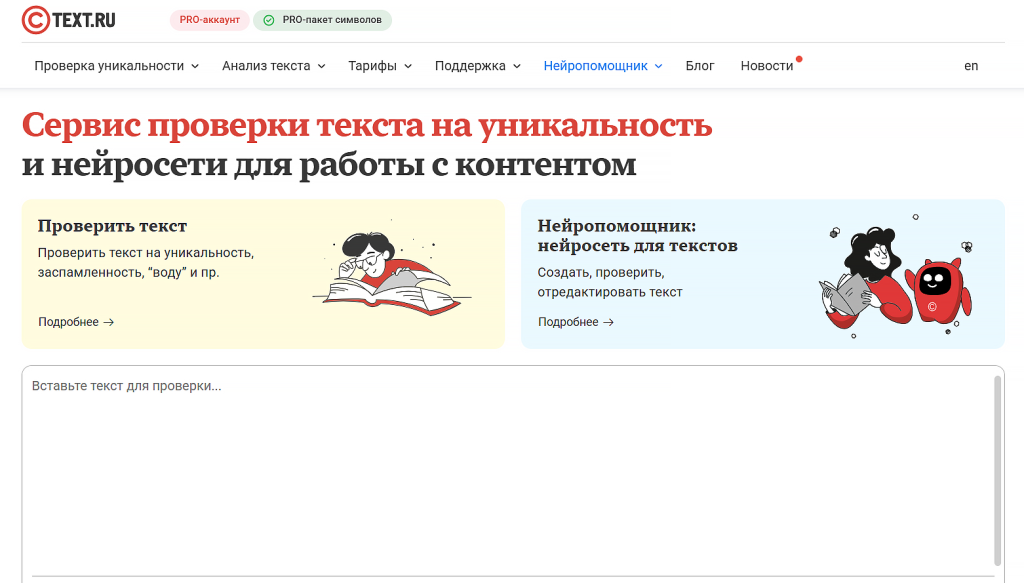Switch the site language to English
The height and width of the screenshot is (583, 1024).
970,66
